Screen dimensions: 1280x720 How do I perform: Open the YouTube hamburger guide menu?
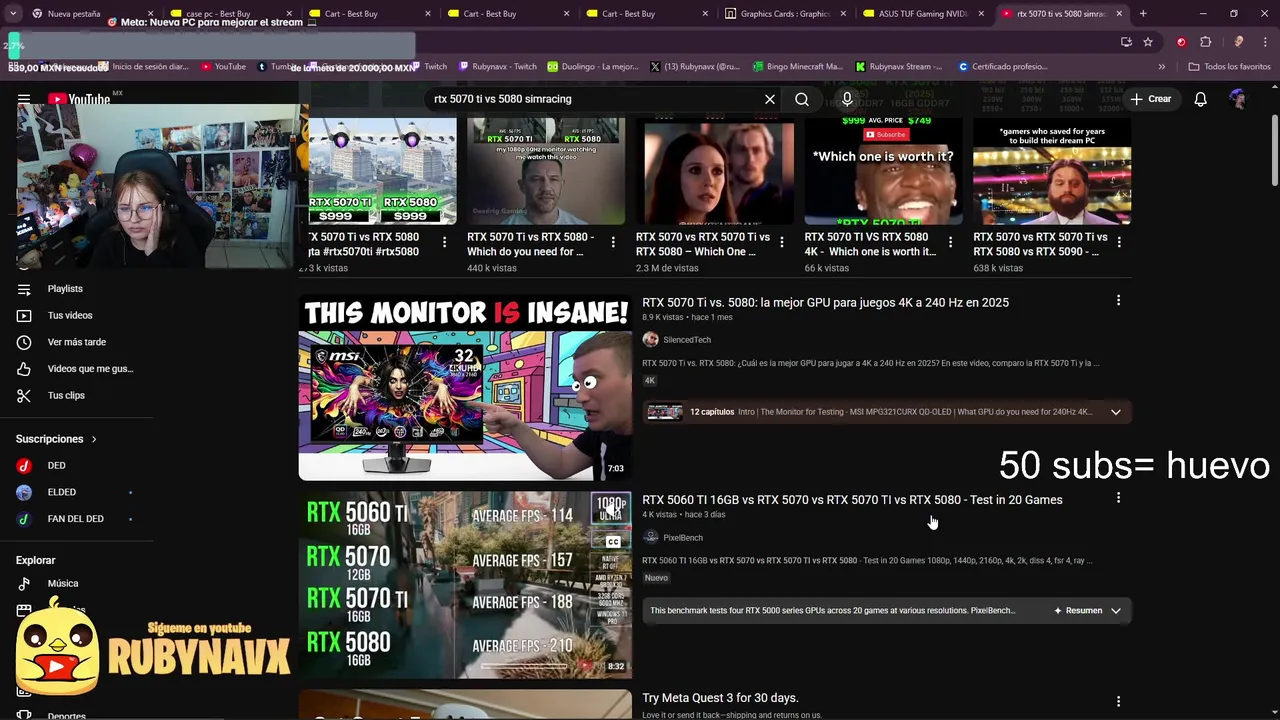click(24, 99)
